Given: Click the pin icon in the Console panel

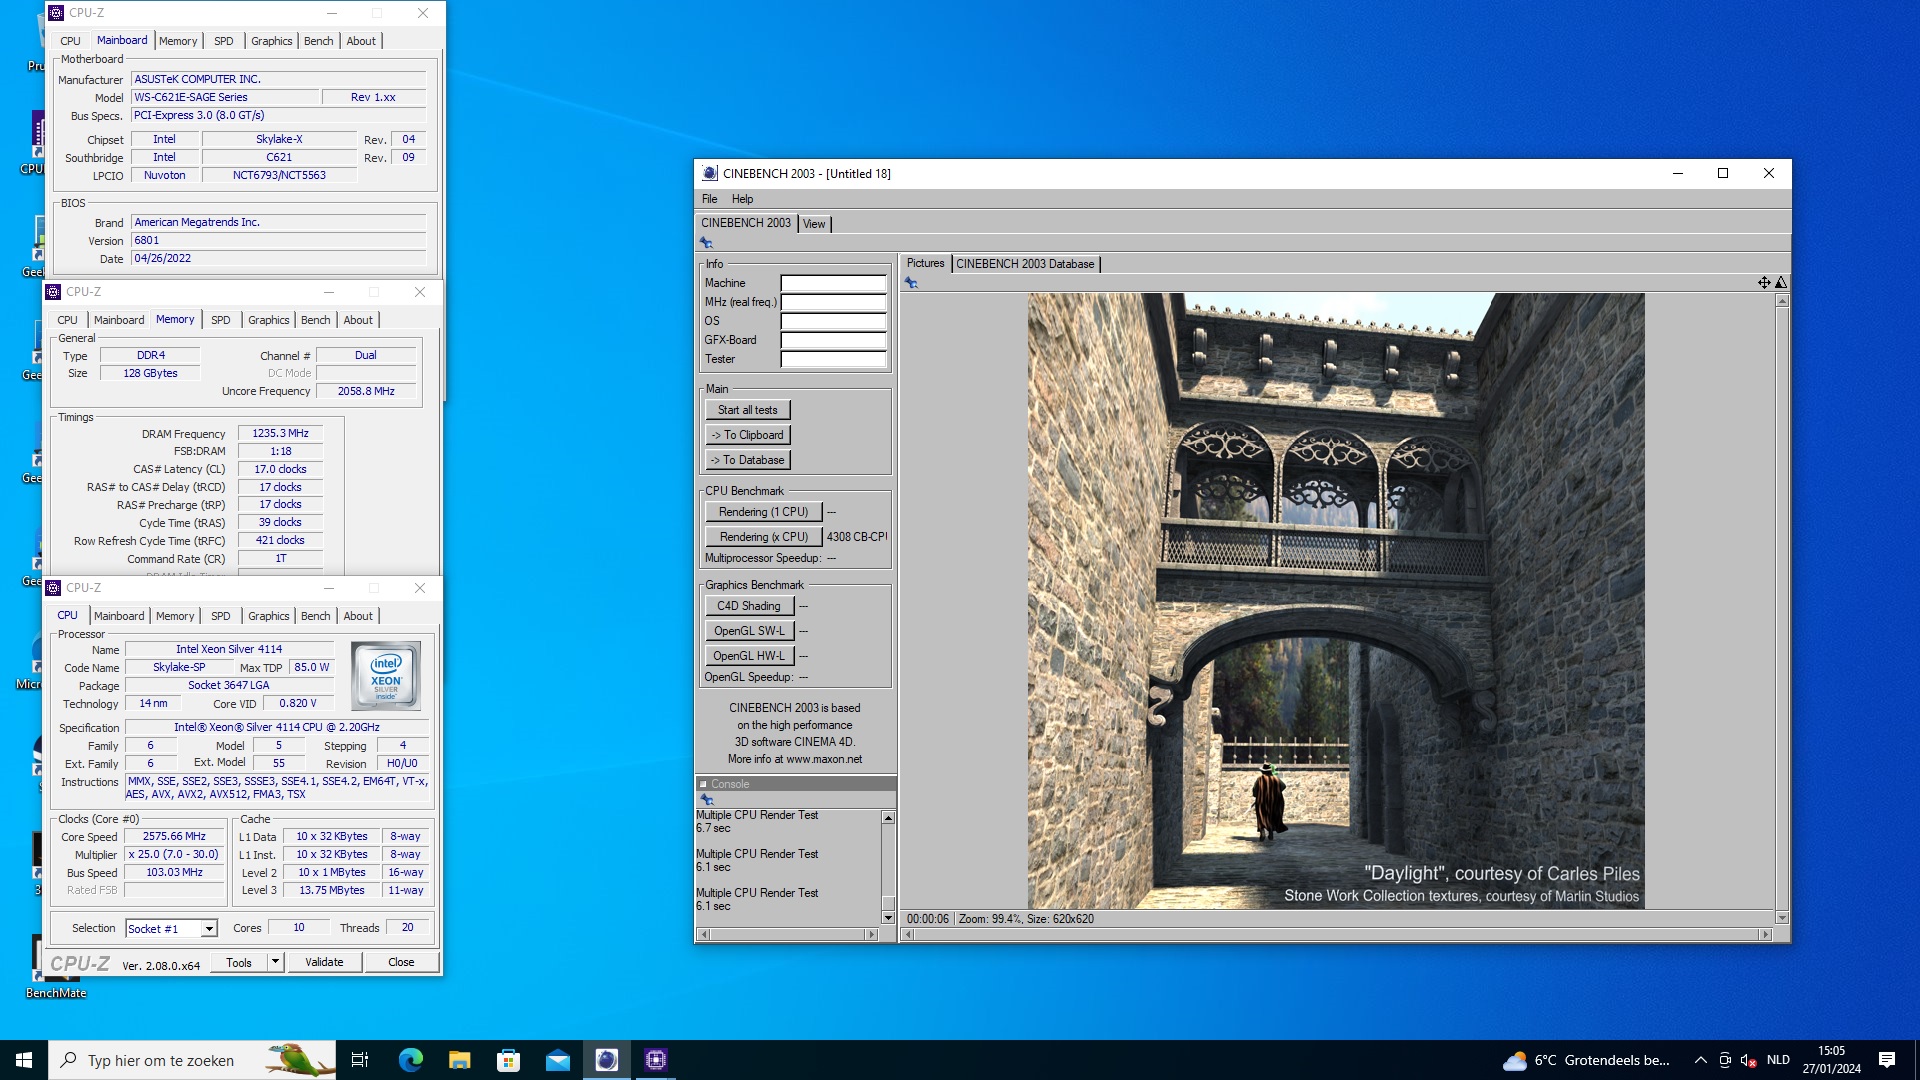Looking at the screenshot, I should pyautogui.click(x=707, y=800).
